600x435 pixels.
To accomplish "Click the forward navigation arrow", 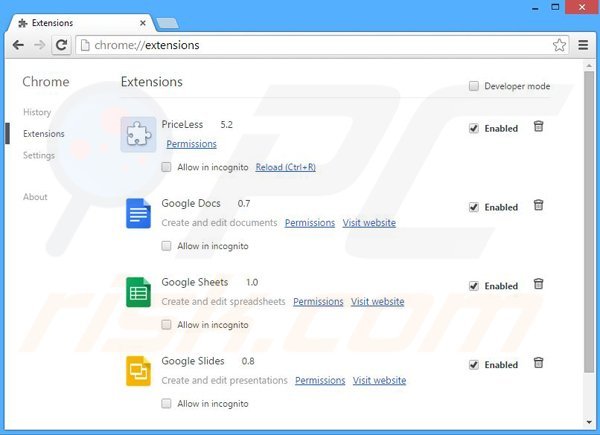I will [x=39, y=45].
